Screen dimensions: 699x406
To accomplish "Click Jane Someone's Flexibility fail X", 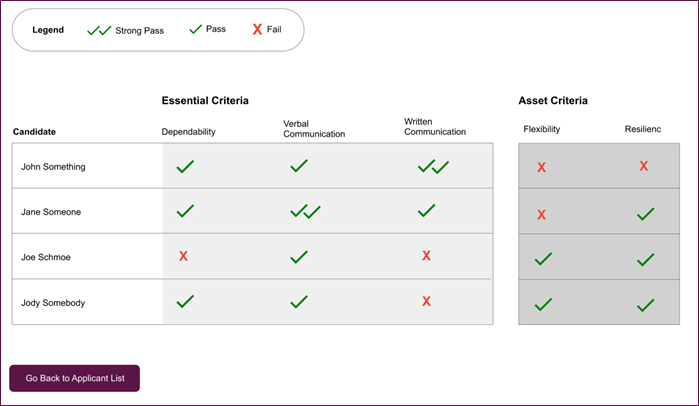I will click(541, 214).
